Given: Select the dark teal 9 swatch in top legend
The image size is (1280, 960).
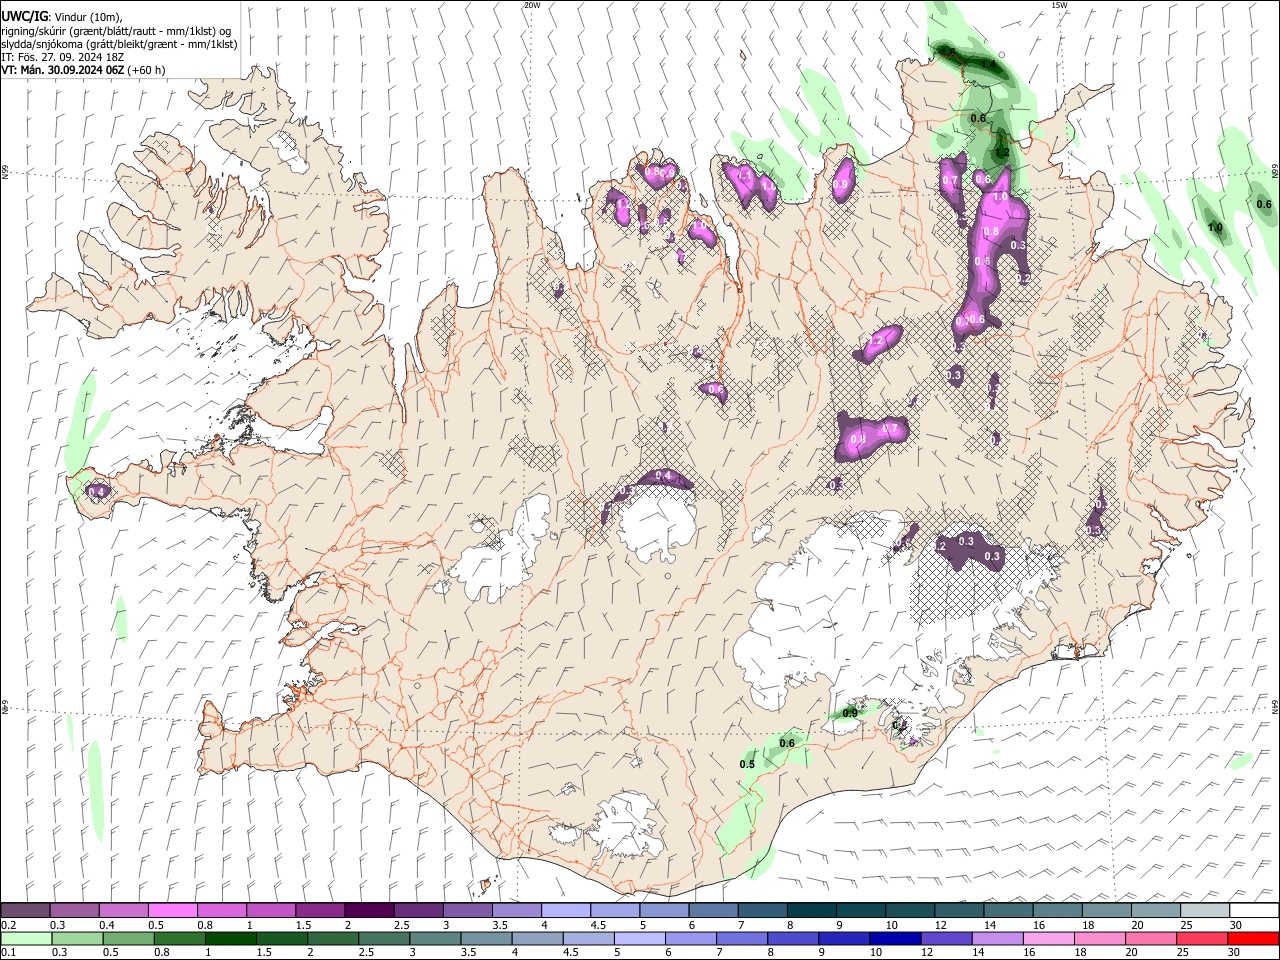Looking at the screenshot, I should coord(860,910).
